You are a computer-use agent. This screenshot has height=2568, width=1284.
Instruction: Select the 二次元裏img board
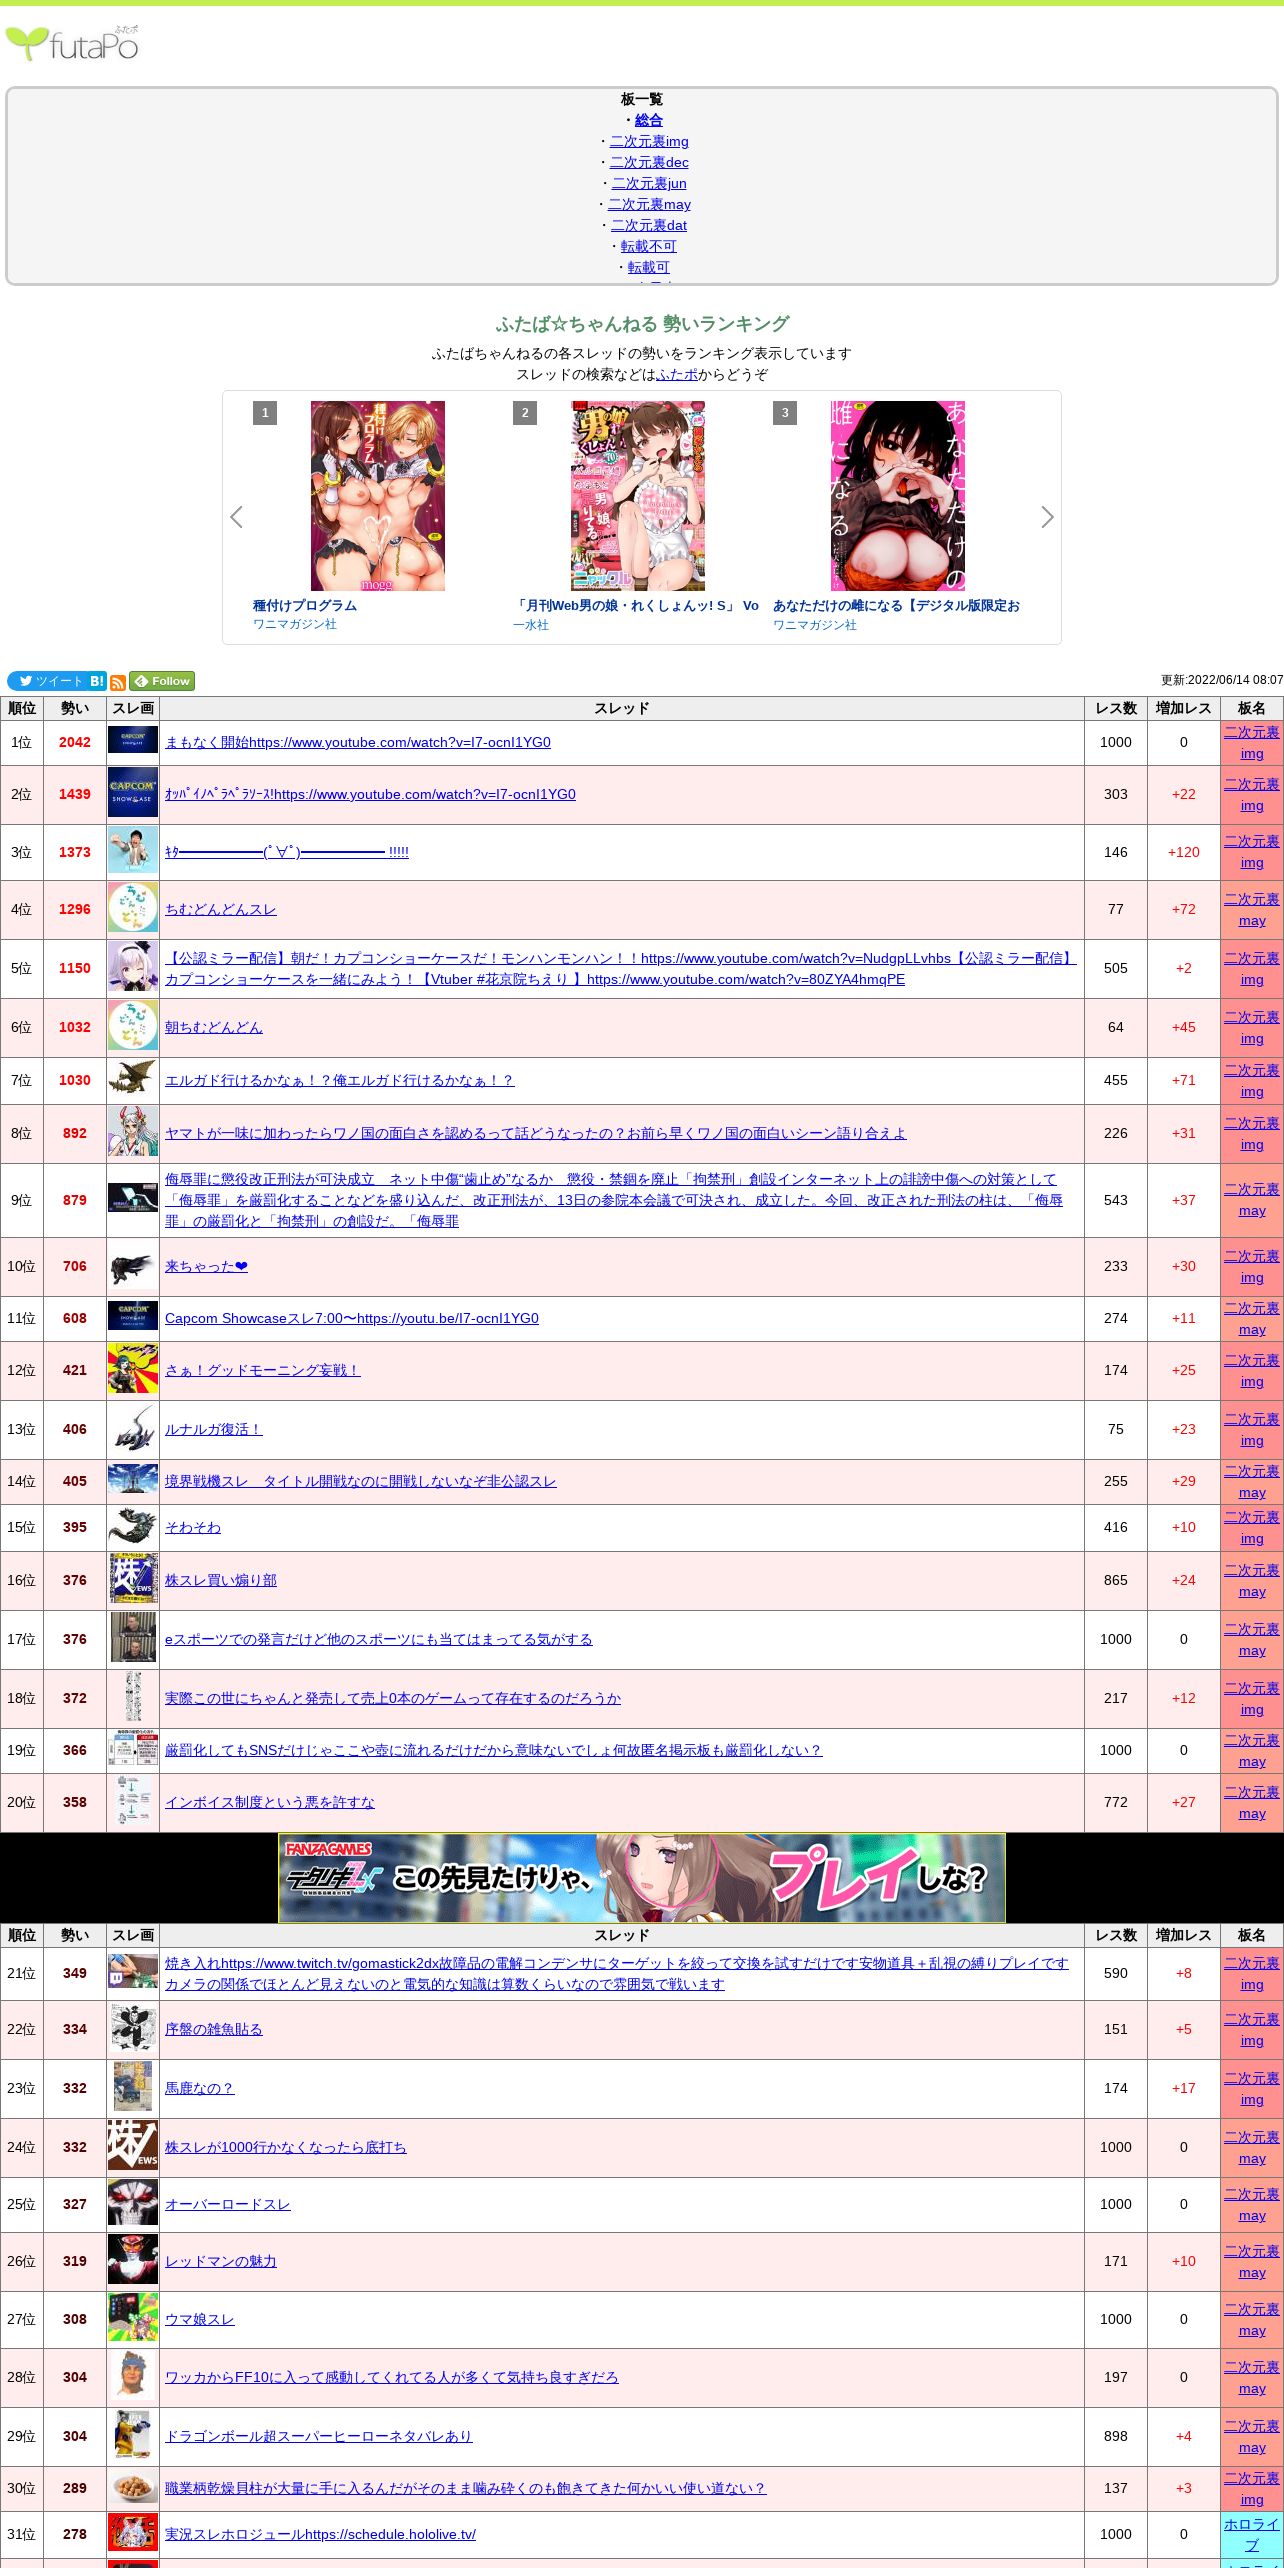(649, 141)
